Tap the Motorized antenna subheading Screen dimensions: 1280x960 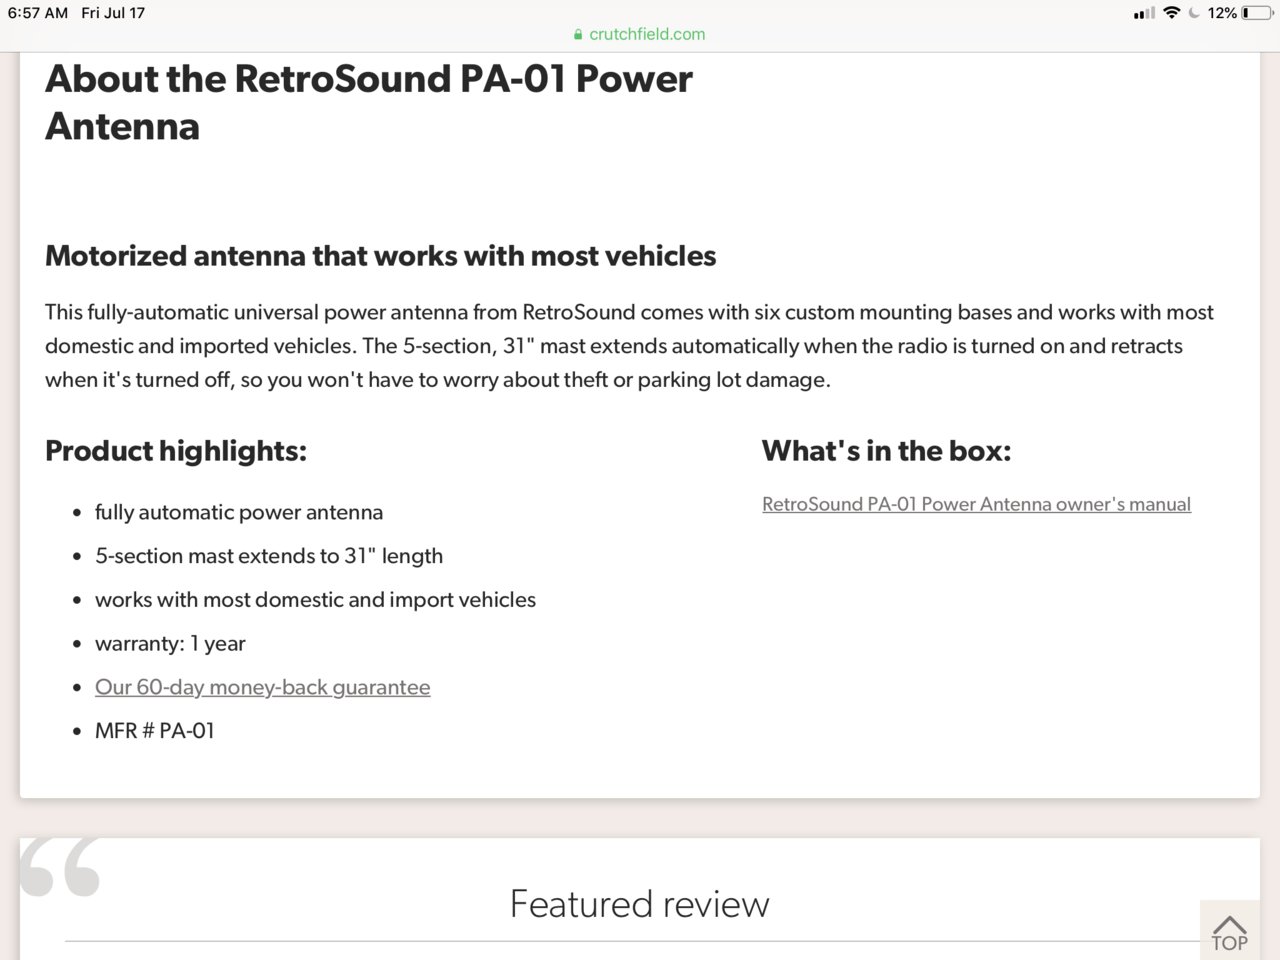(380, 256)
